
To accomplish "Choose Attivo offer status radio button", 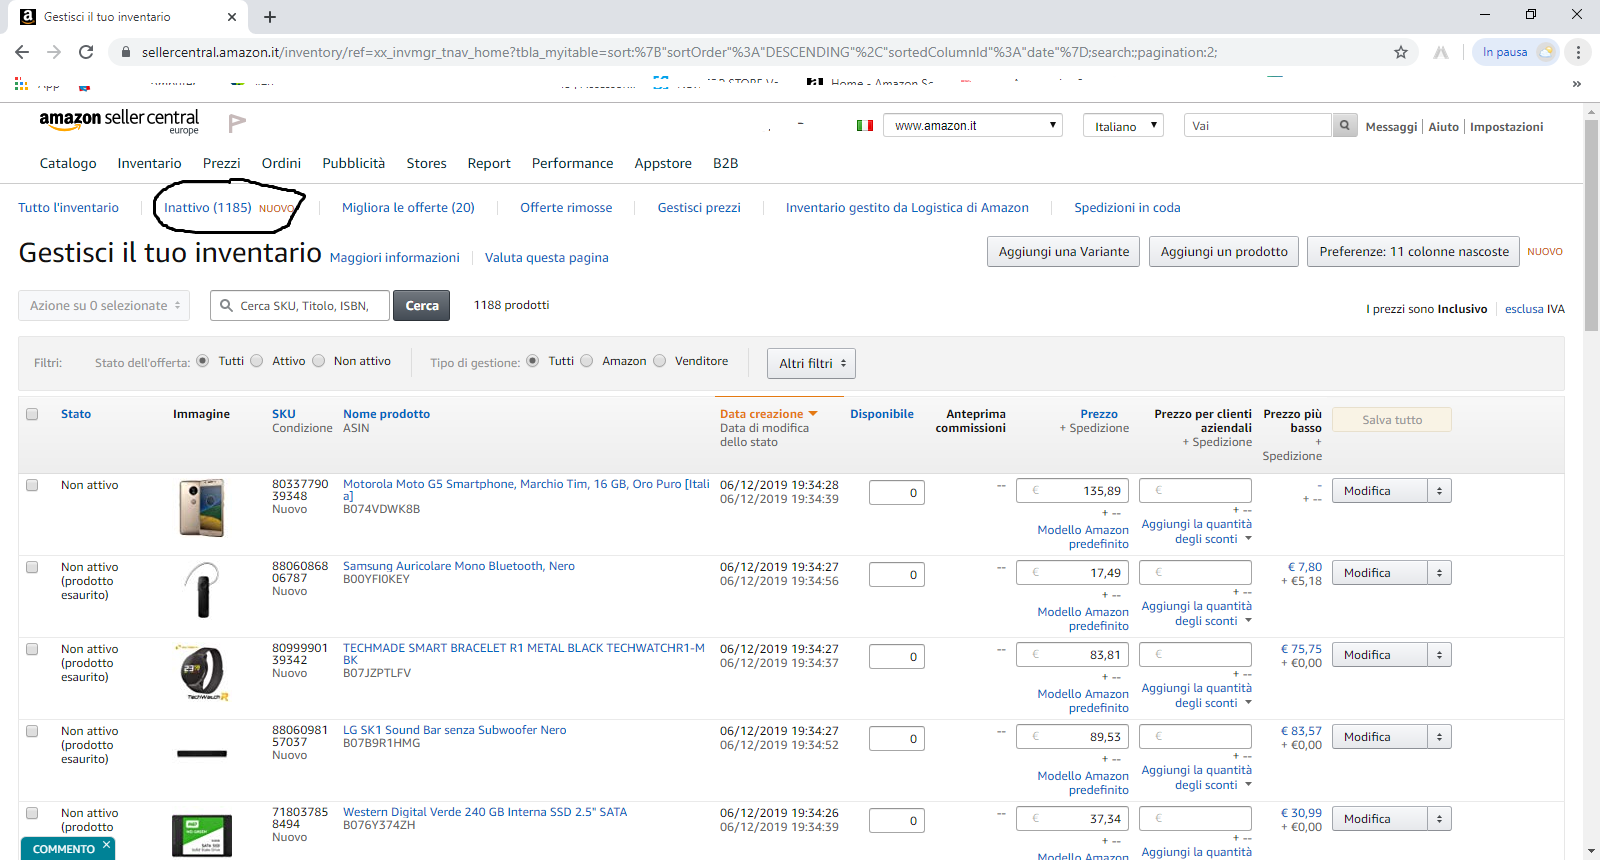I will point(257,361).
